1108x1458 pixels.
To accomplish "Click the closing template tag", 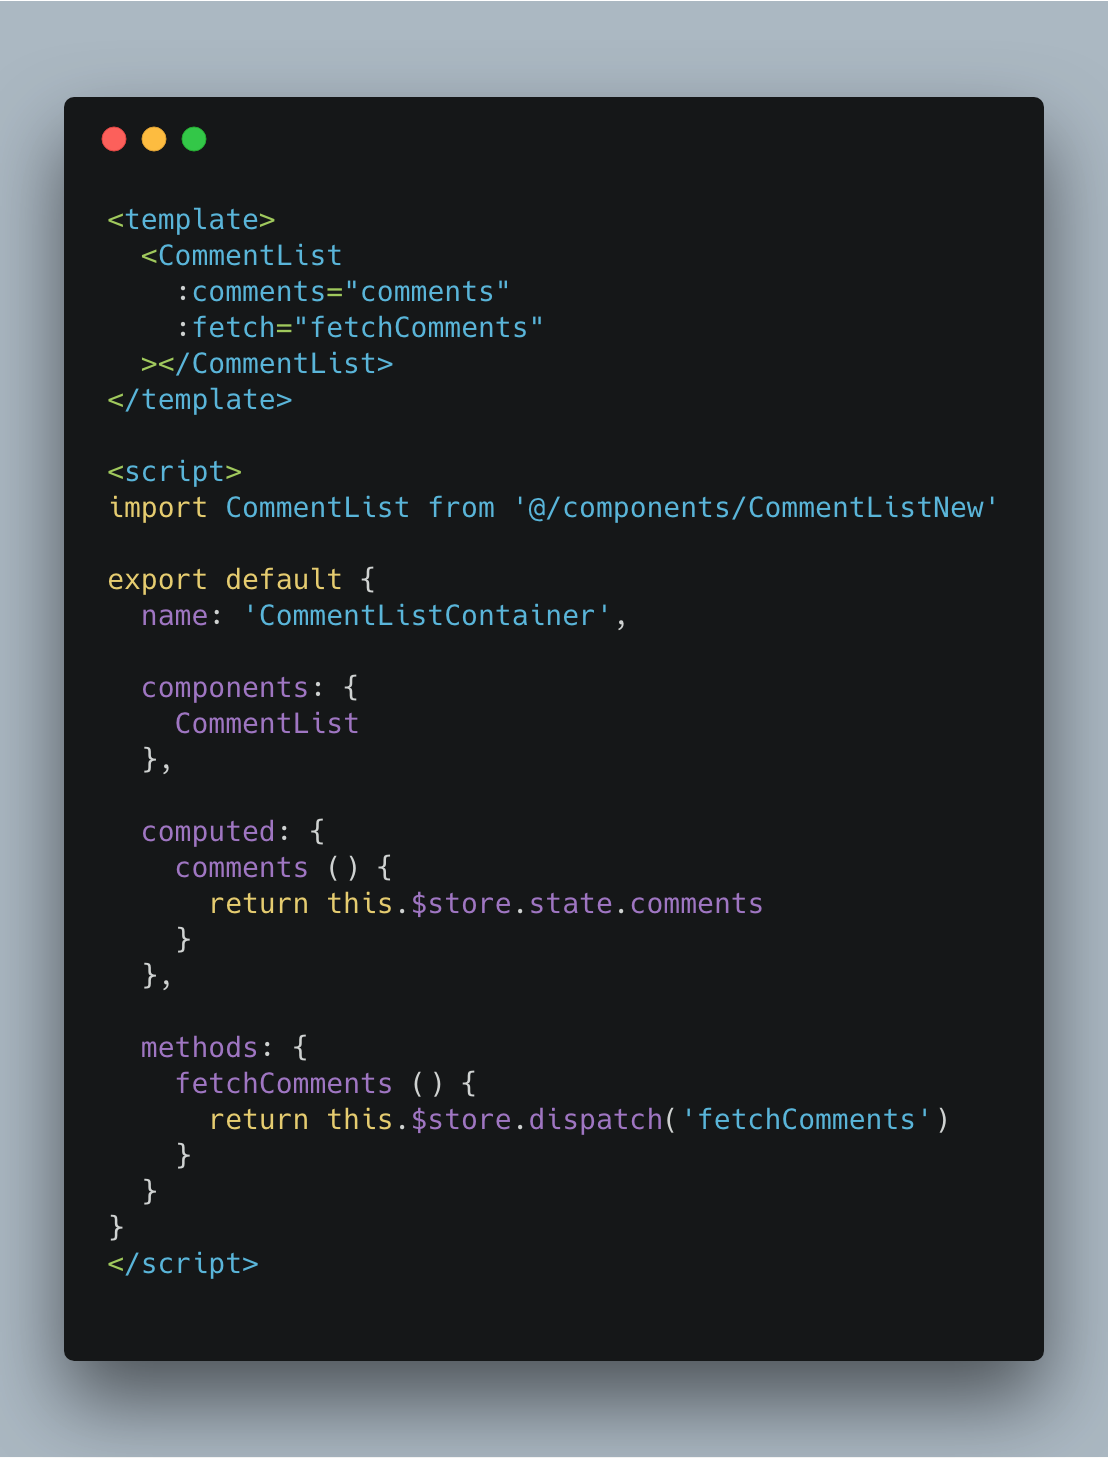I will pyautogui.click(x=200, y=400).
